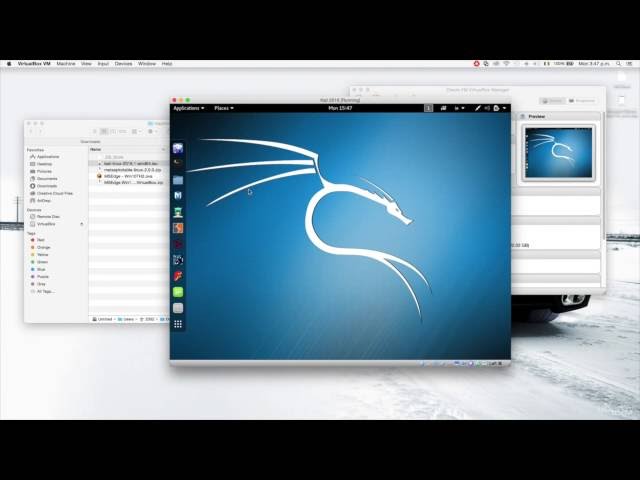Click the Snapshots button in VirtualBox Manager
The image size is (640, 480).
pyautogui.click(x=582, y=101)
